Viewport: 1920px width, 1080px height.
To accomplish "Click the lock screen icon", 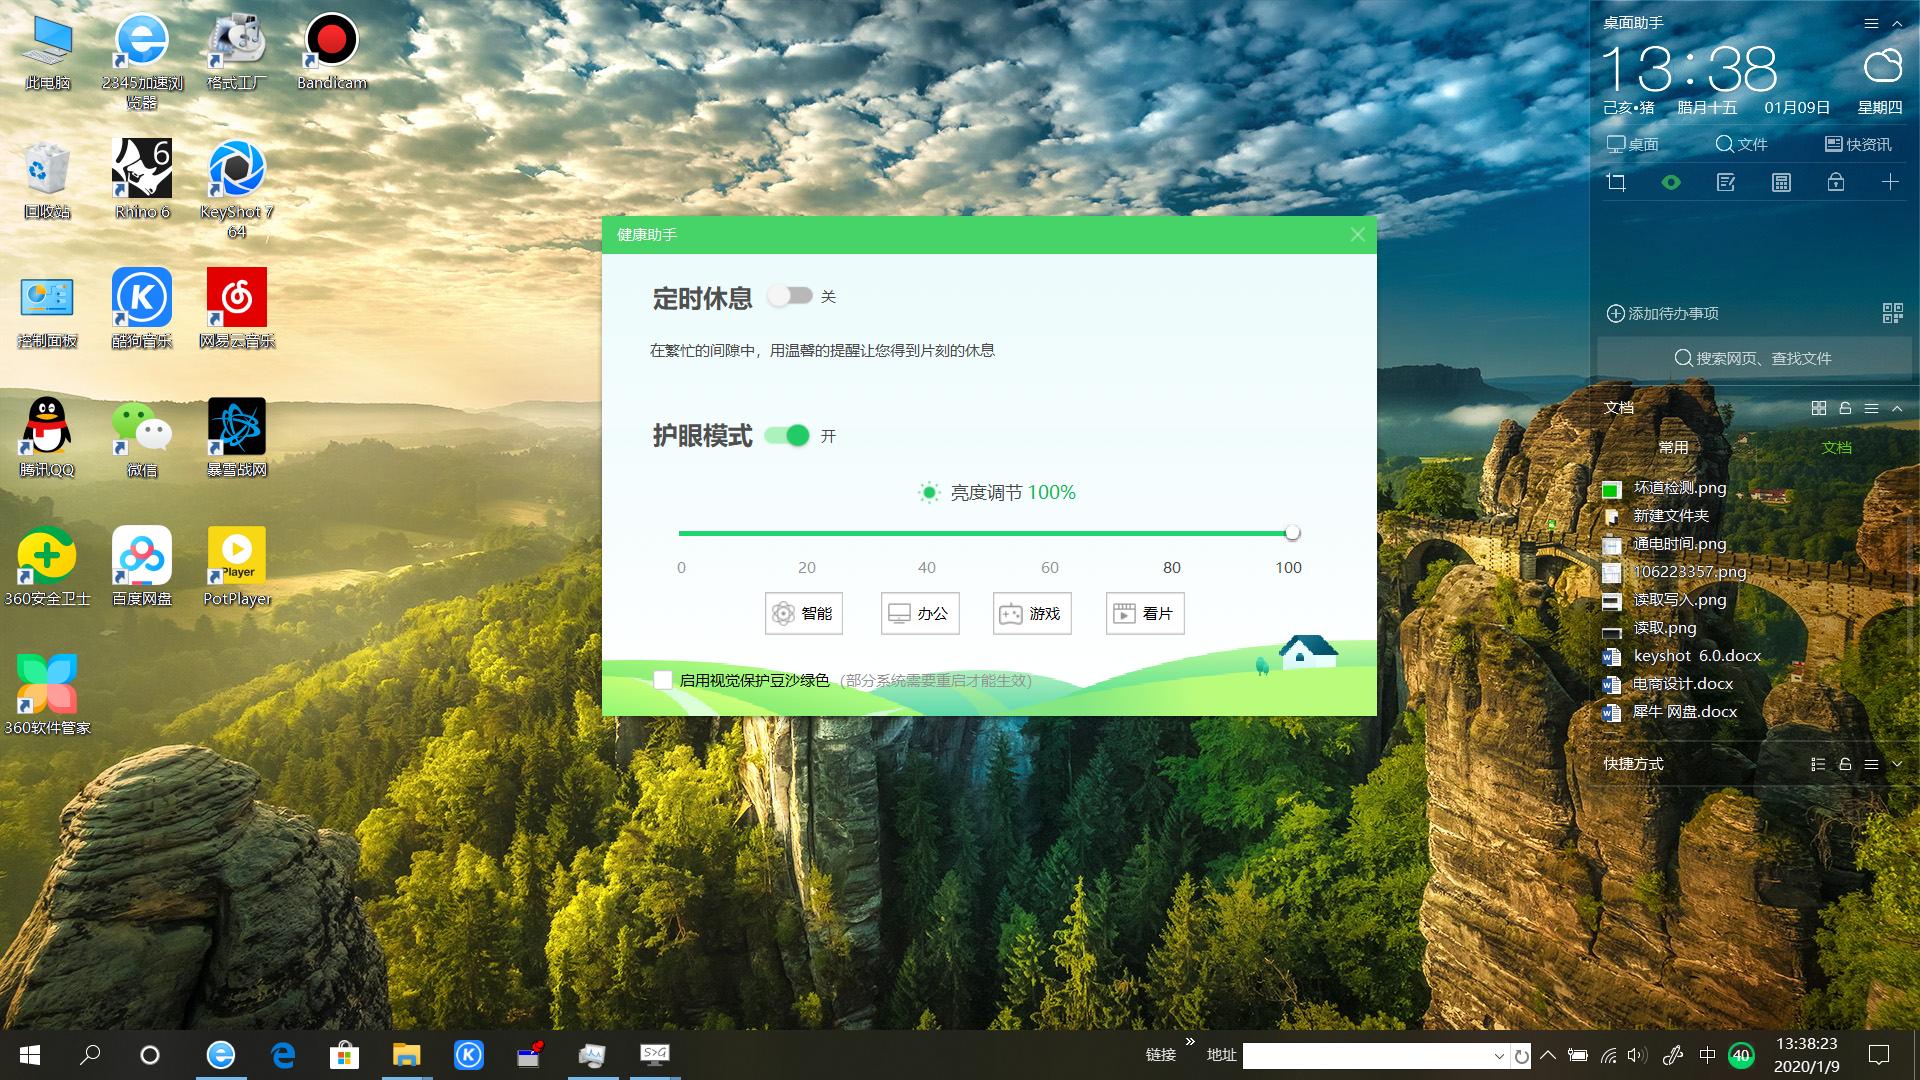I will pos(1835,183).
